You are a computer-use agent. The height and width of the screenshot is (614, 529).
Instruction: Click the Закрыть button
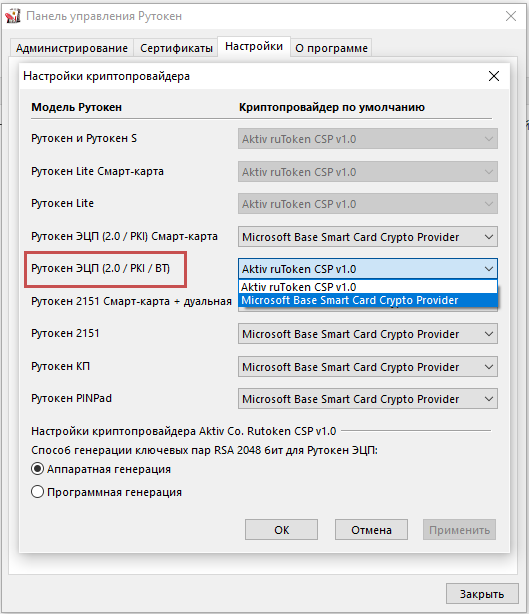point(482,594)
